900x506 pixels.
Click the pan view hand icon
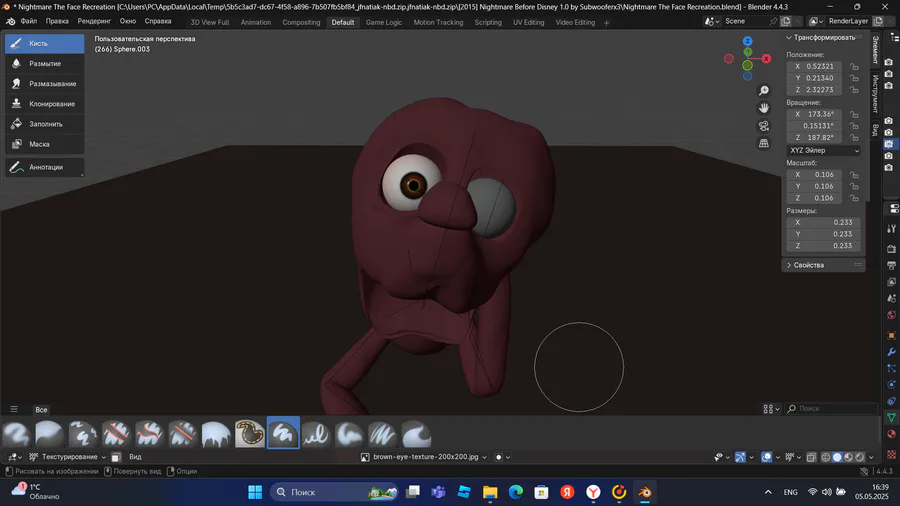[x=763, y=108]
